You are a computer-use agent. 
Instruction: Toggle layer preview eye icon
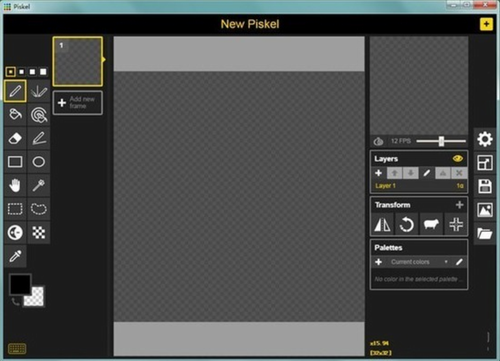tap(458, 159)
